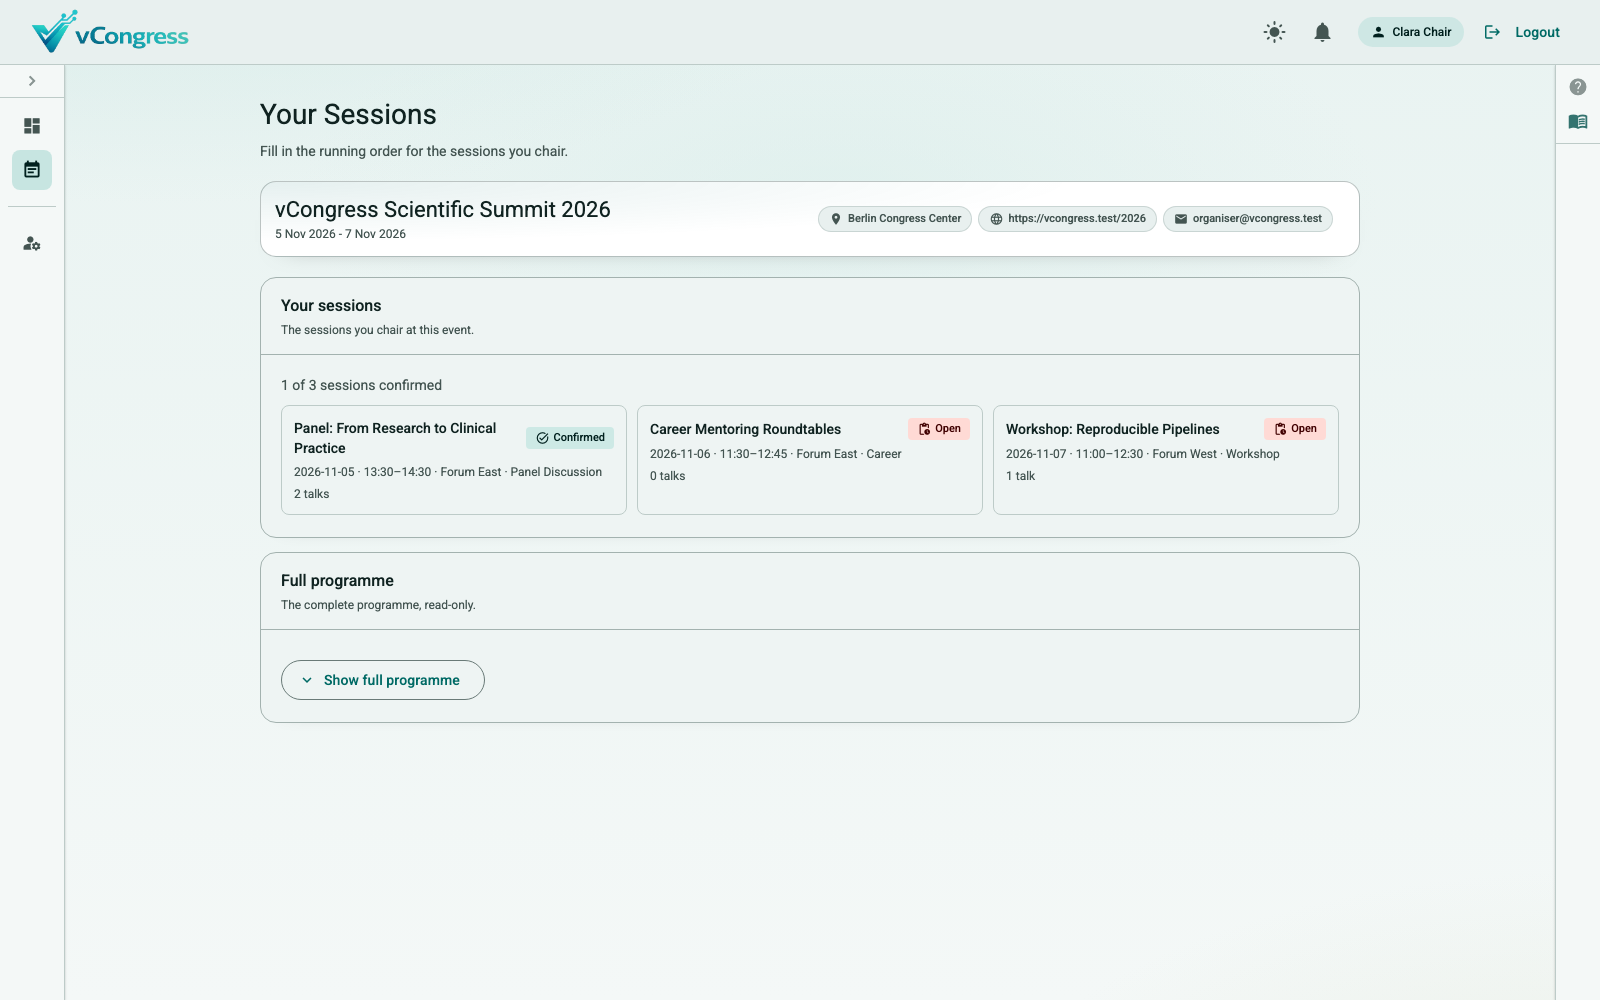The height and width of the screenshot is (1000, 1600).
Task: Click the vCongress logo
Action: pyautogui.click(x=110, y=32)
